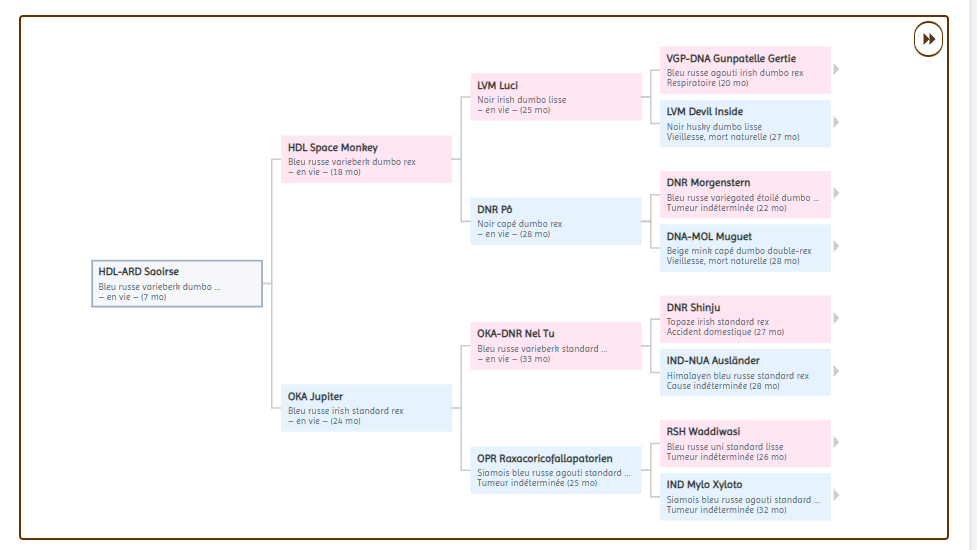Click the LVM Devil Inside card
Image resolution: width=977 pixels, height=550 pixels.
coord(745,124)
